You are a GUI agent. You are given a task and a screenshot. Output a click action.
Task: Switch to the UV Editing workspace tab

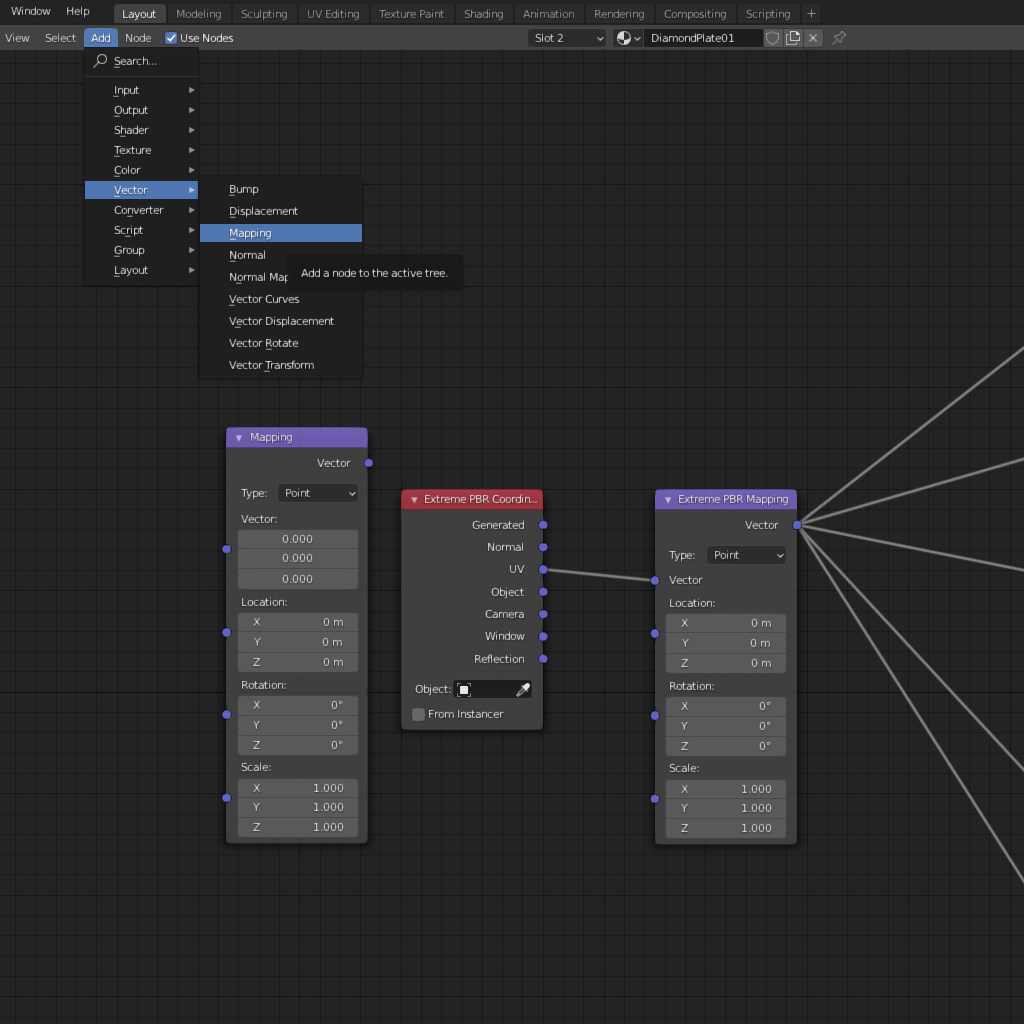tap(333, 14)
